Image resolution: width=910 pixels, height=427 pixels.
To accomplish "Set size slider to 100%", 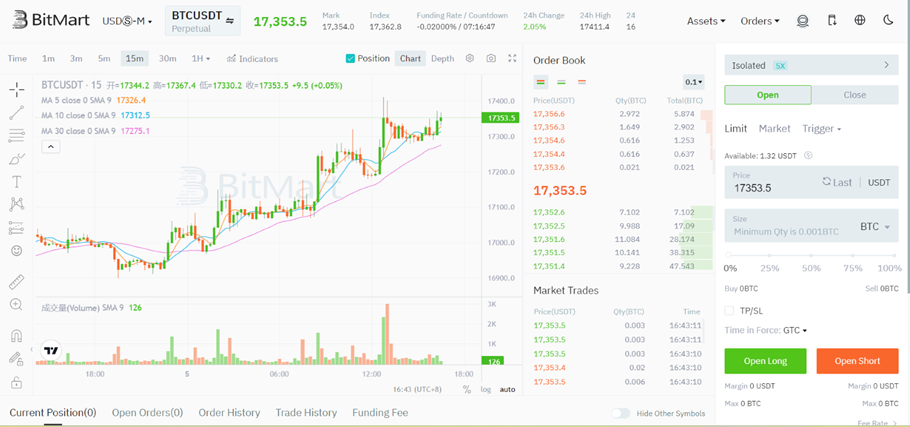I will tap(895, 255).
